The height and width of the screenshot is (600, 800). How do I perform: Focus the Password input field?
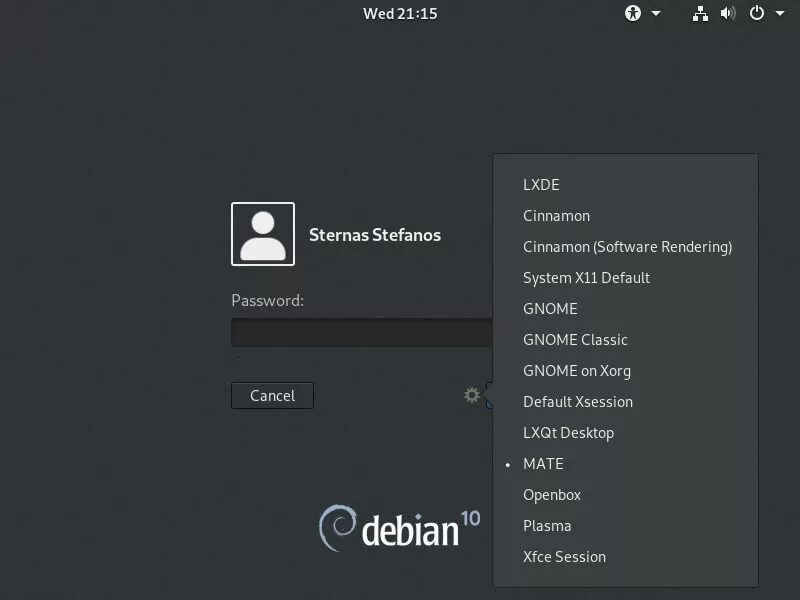[x=361, y=333]
